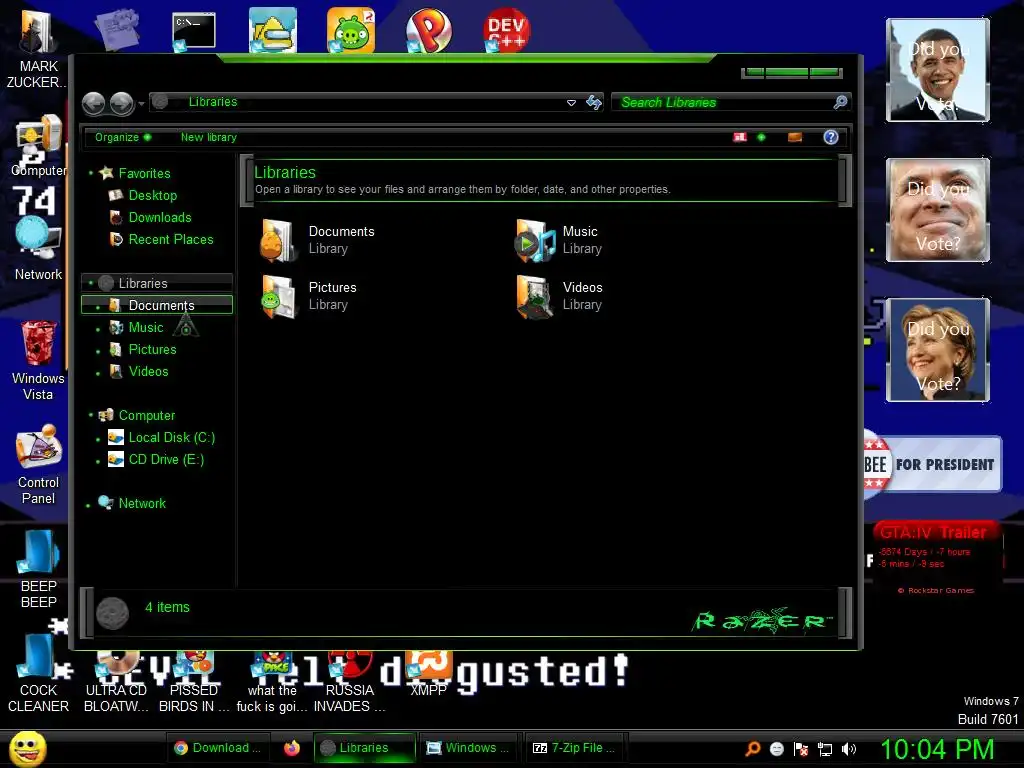1024x768 pixels.
Task: Open the ULTRA CD BLOATW... desktop icon
Action: [x=116, y=682]
